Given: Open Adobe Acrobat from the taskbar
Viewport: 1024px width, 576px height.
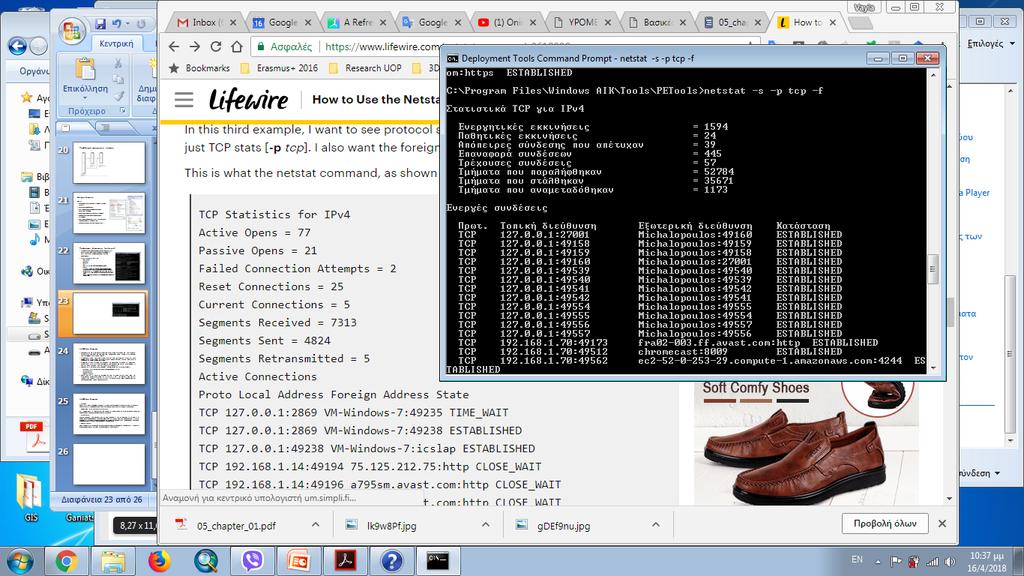Looking at the screenshot, I should tap(345, 561).
